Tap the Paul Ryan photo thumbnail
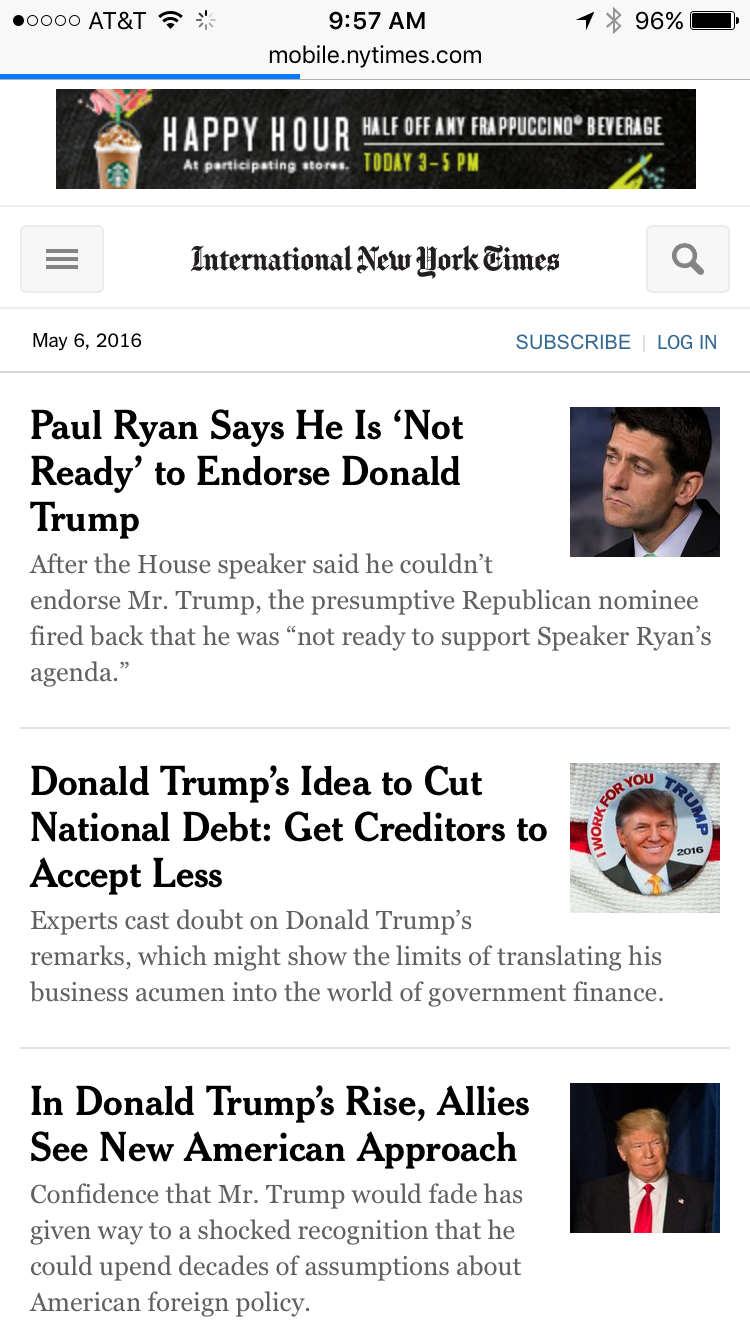750x1334 pixels. 644,482
